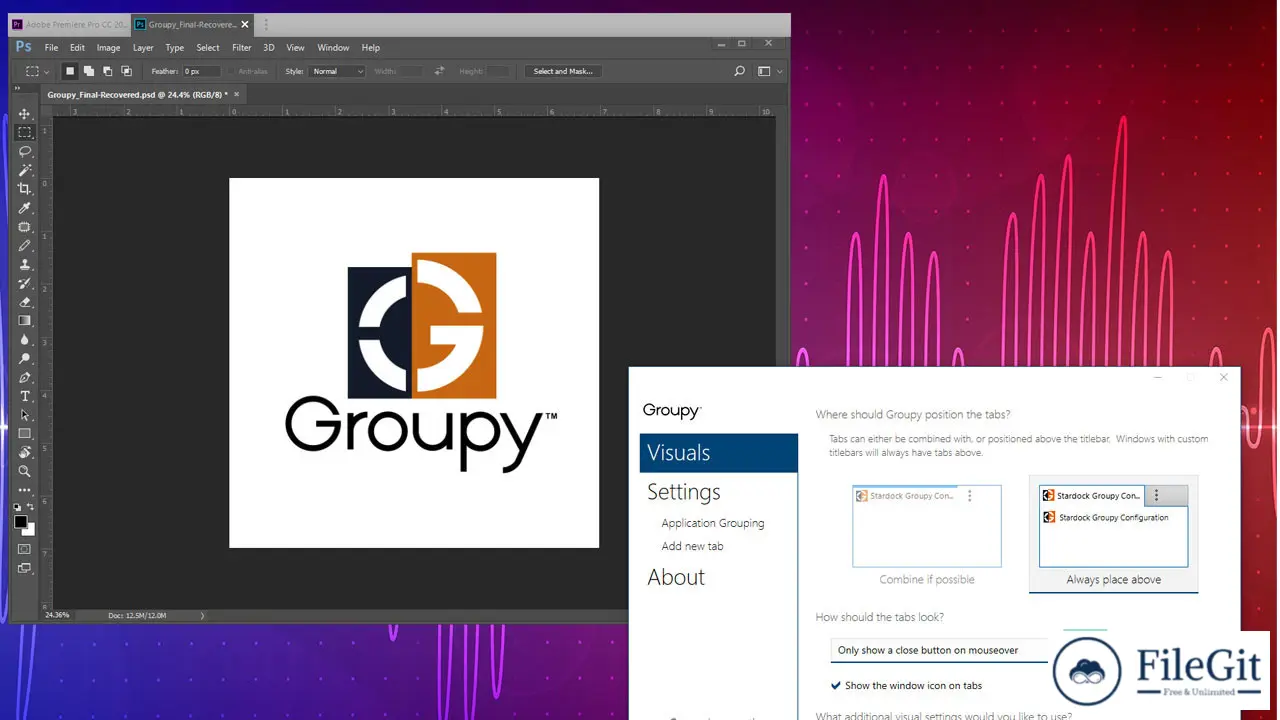The image size is (1280, 720).
Task: Open the File menu
Action: tap(51, 47)
